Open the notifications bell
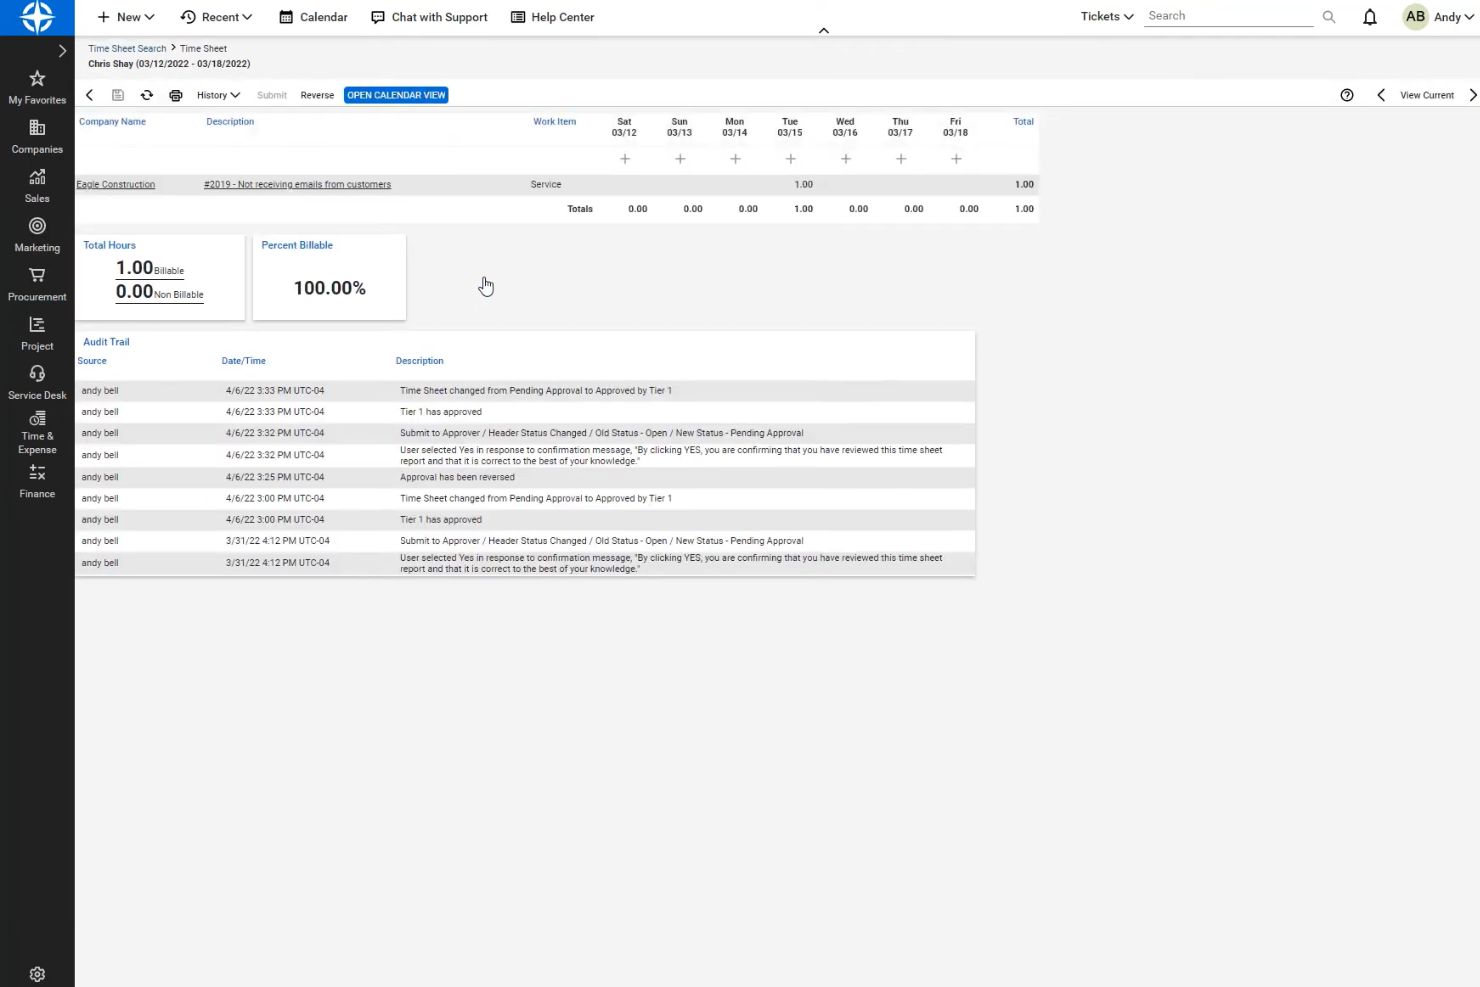Image resolution: width=1480 pixels, height=987 pixels. tap(1369, 16)
